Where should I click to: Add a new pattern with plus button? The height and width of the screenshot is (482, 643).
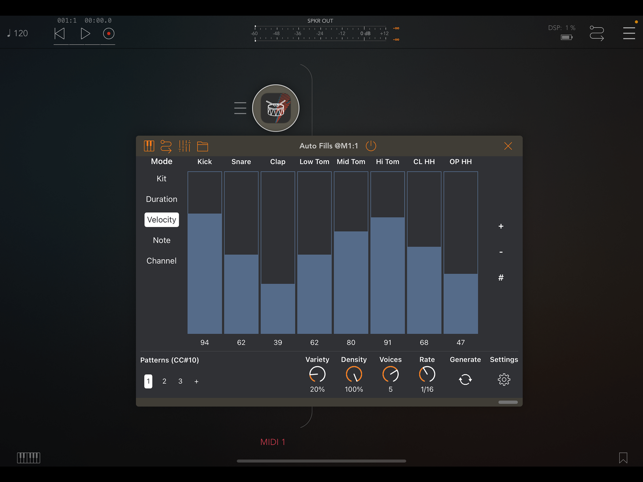196,381
